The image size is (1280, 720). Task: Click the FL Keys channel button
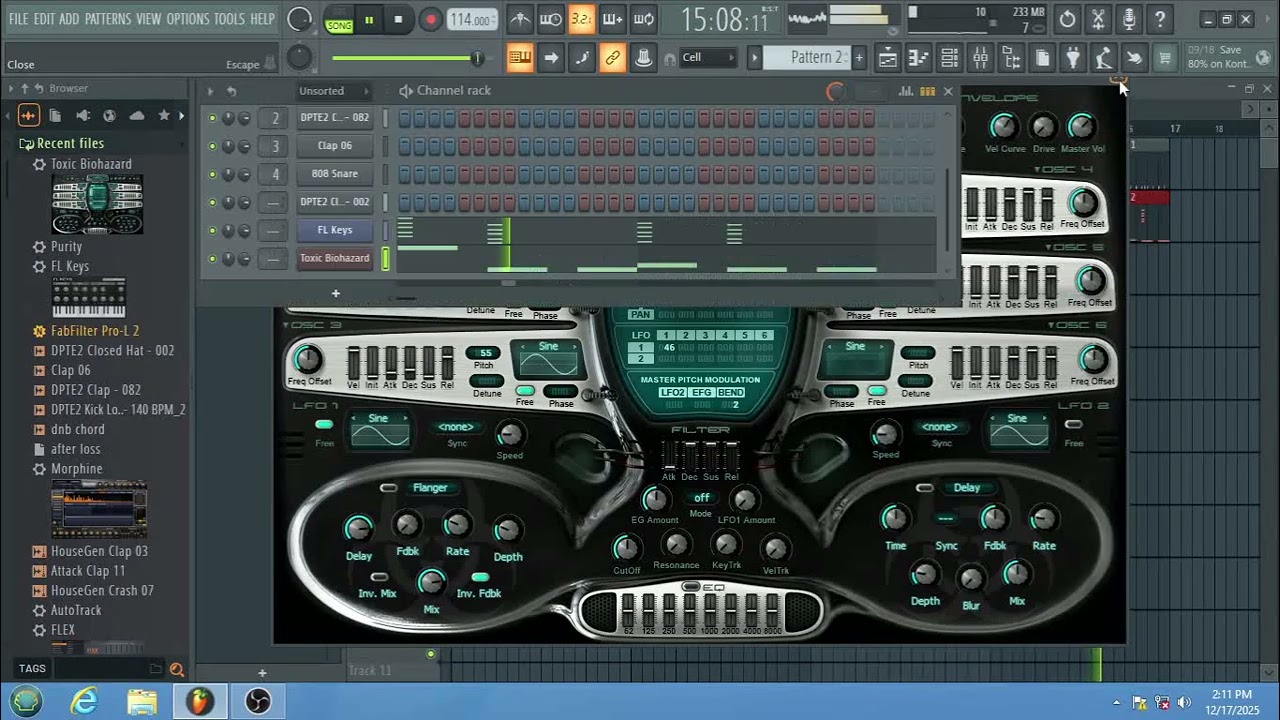tap(335, 230)
